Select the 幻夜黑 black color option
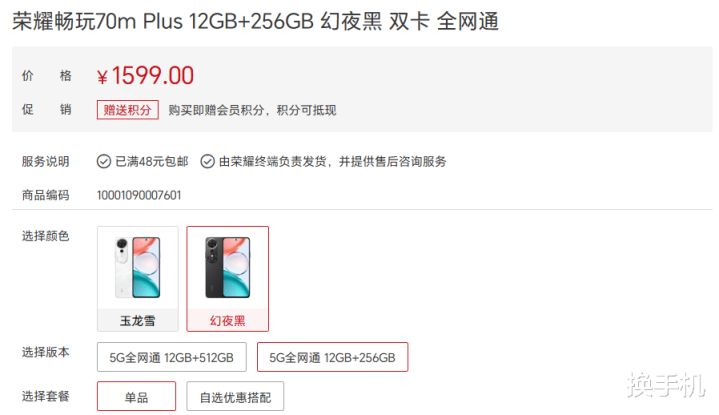This screenshot has height=415, width=719. [x=227, y=279]
